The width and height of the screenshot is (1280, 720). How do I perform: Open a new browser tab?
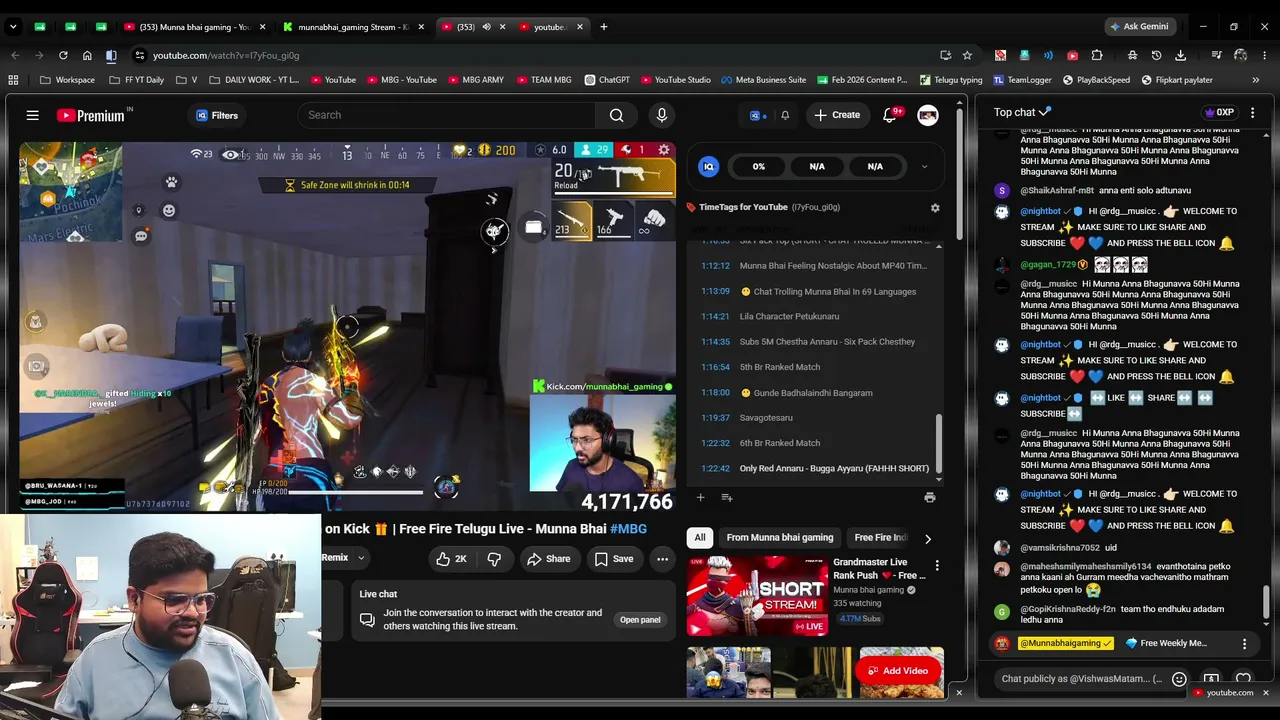tap(603, 27)
